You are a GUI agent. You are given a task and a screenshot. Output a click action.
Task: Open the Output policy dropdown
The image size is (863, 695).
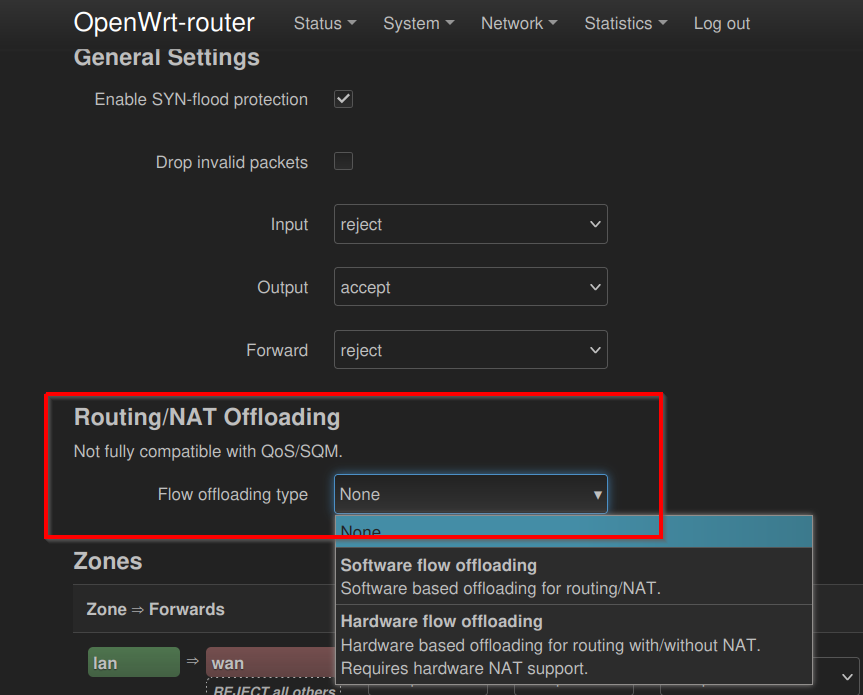[470, 288]
